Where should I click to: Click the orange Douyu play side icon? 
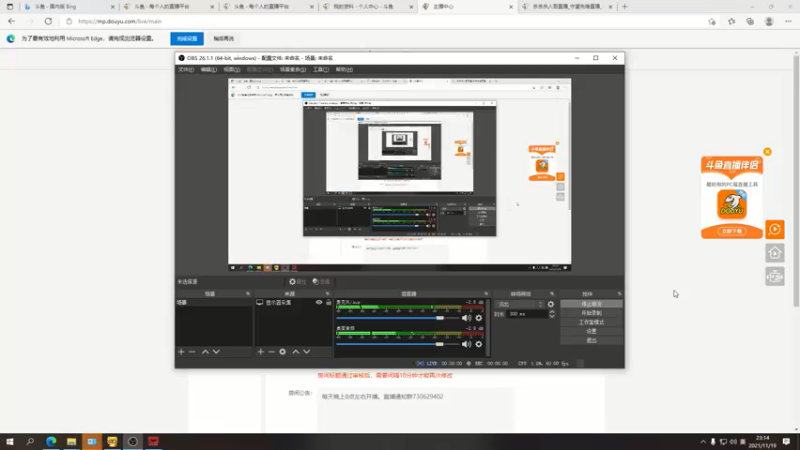(x=774, y=230)
